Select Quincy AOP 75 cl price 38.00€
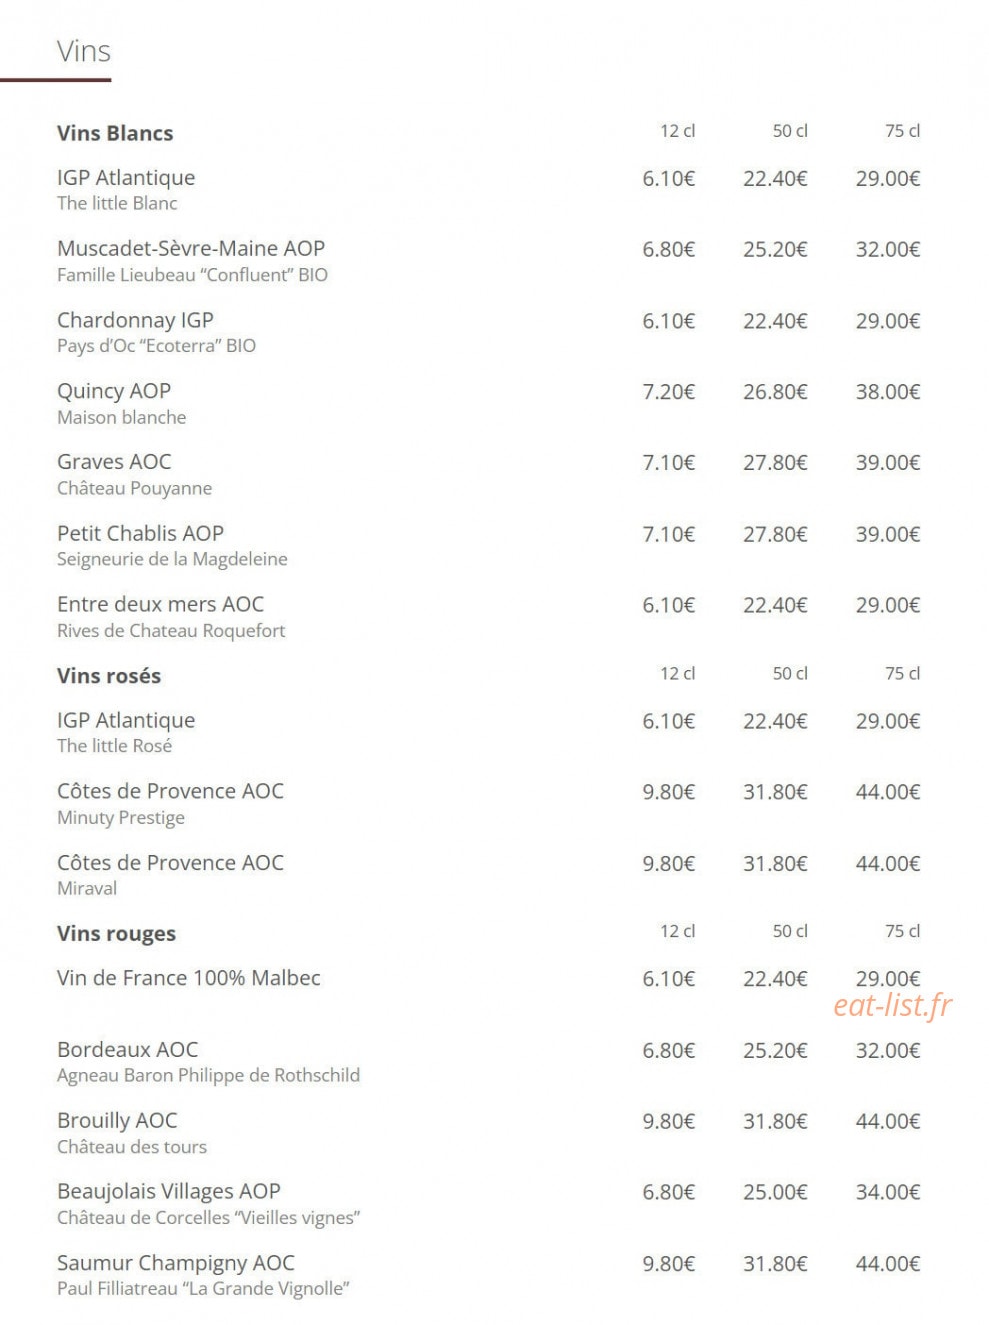Viewport: 989px width, 1325px height. 887,392
